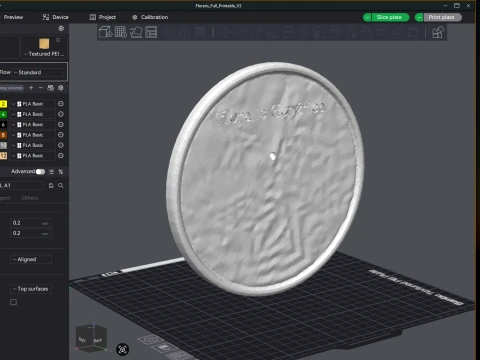The width and height of the screenshot is (480, 360).
Task: Click the beige filament 12 color swatch
Action: click(x=3, y=156)
